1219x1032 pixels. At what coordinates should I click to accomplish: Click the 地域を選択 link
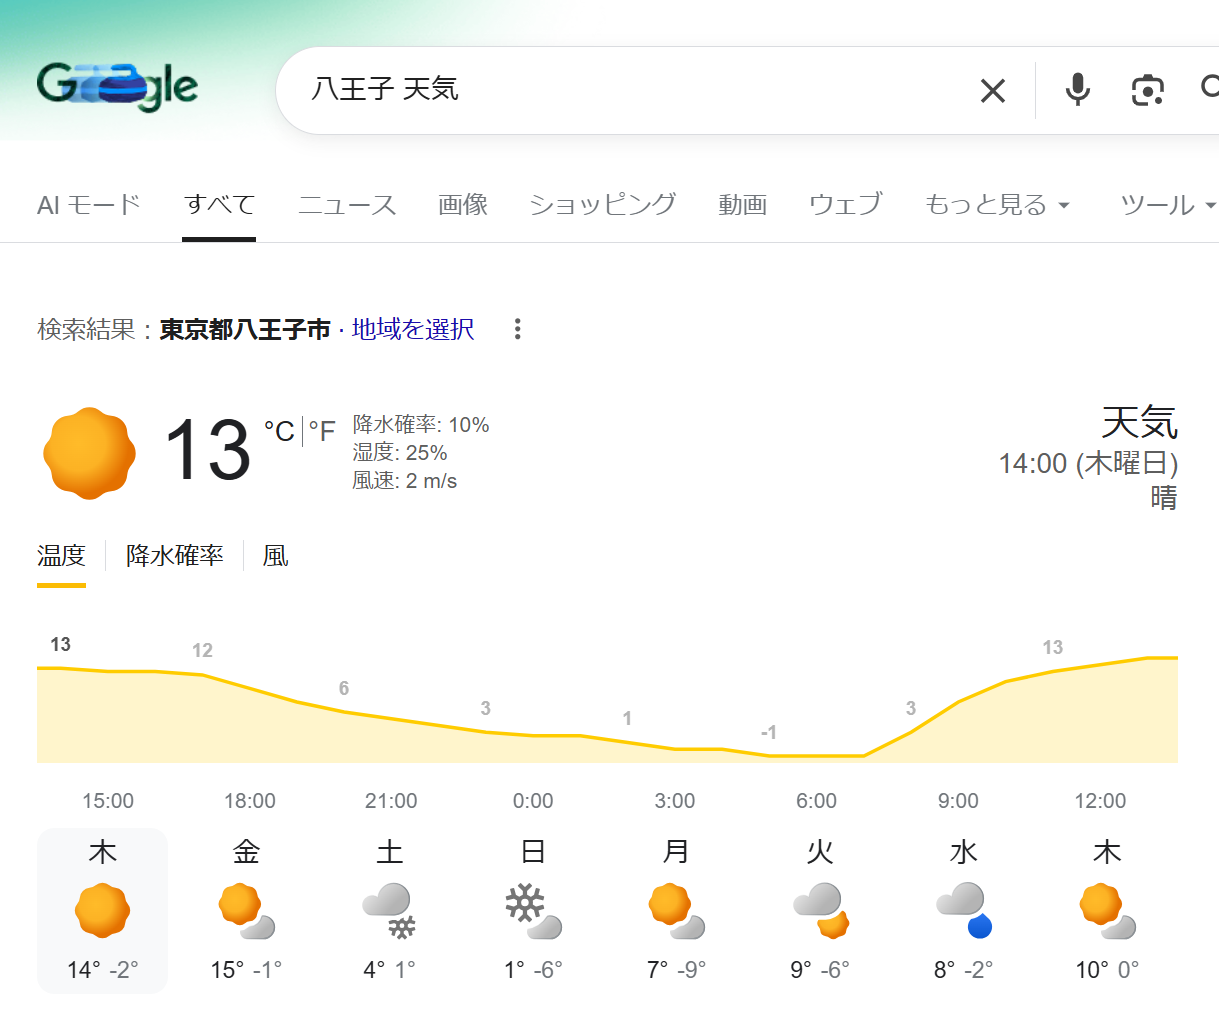(413, 329)
